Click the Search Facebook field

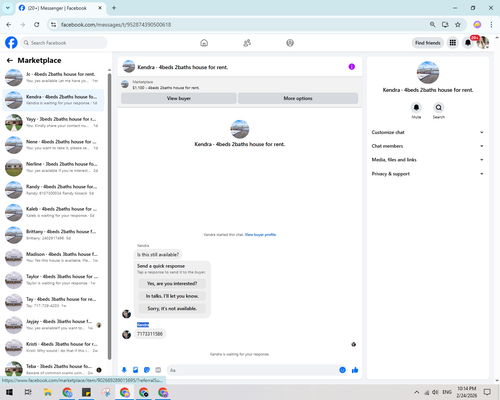pyautogui.click(x=64, y=43)
